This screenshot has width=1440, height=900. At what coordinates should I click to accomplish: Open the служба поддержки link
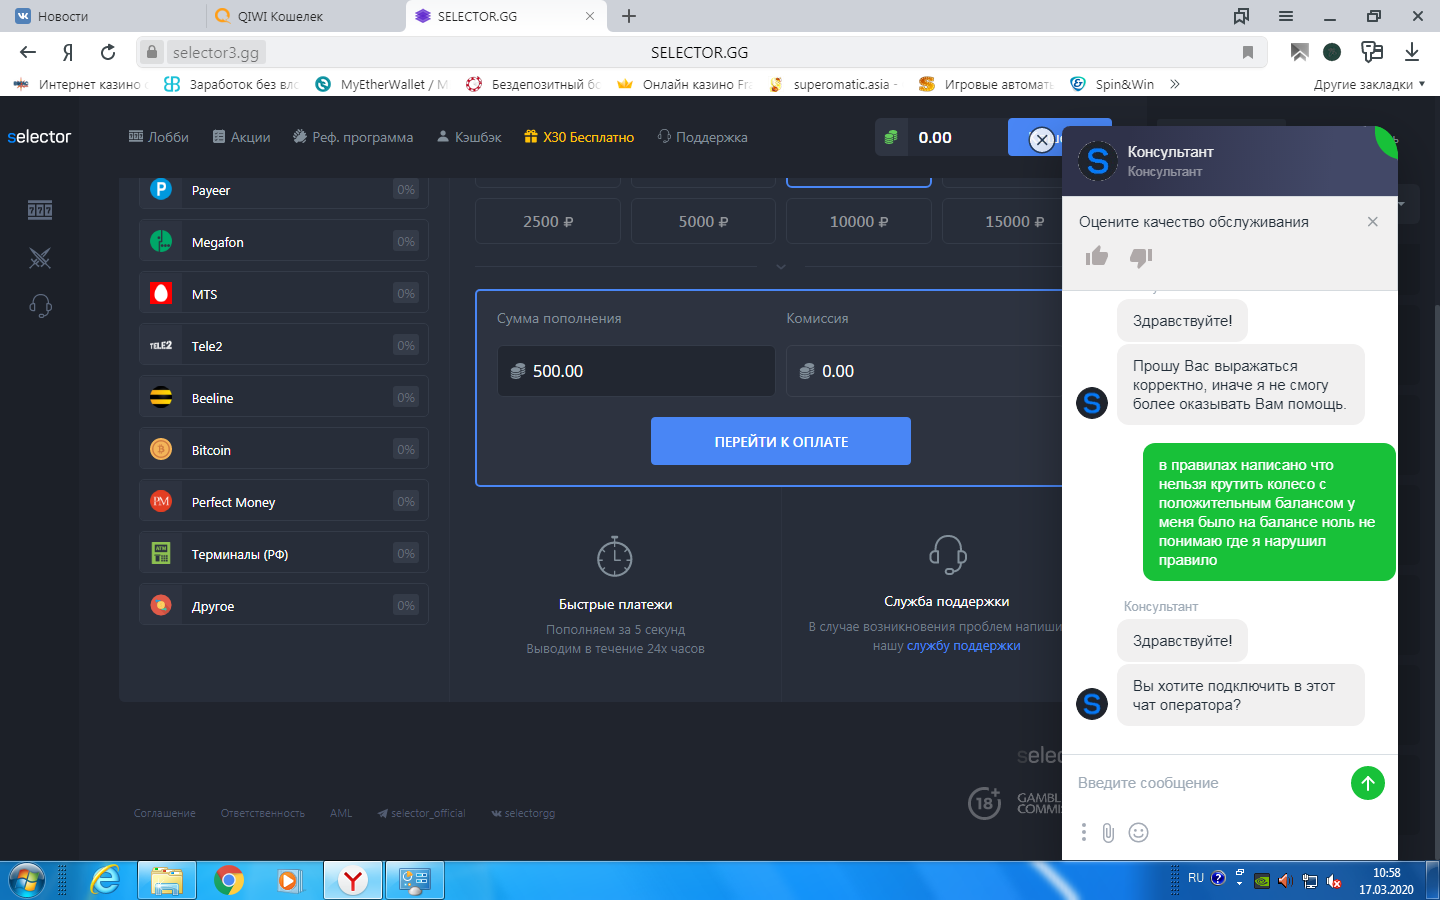click(963, 646)
